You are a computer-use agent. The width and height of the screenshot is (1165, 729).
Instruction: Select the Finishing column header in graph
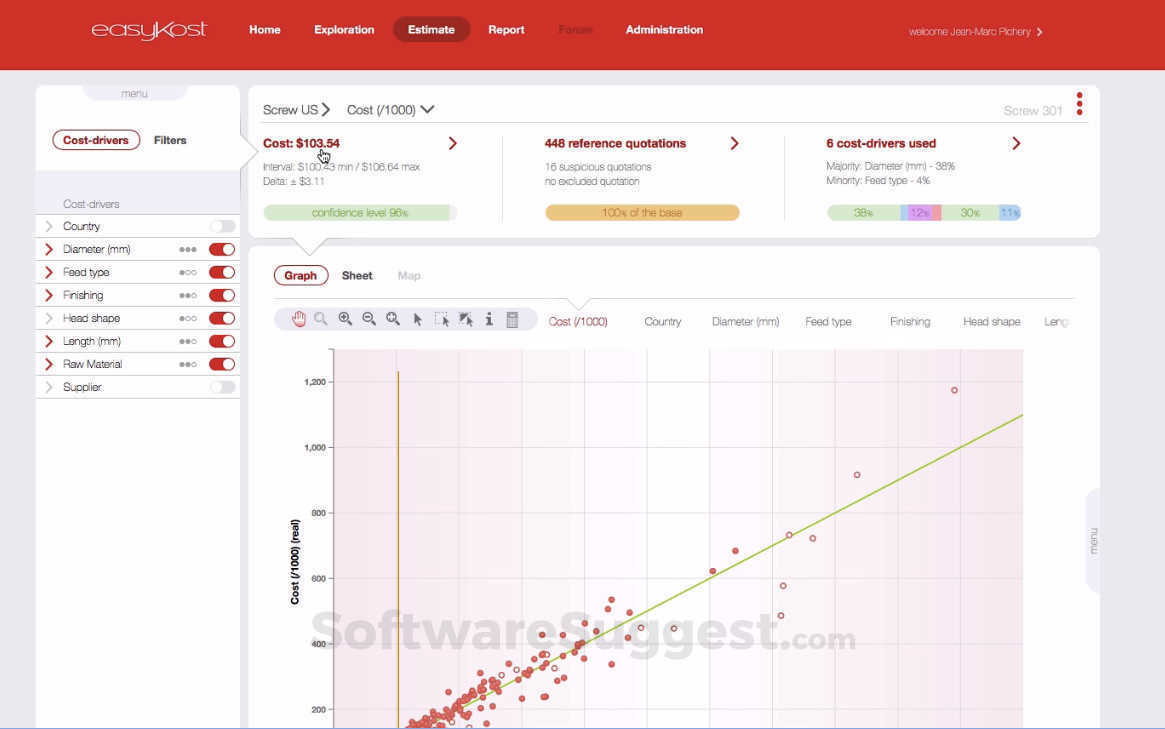(909, 322)
